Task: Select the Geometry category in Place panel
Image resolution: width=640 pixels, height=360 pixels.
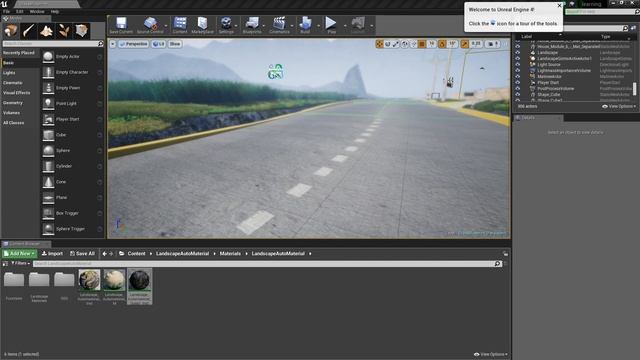Action: (13, 103)
